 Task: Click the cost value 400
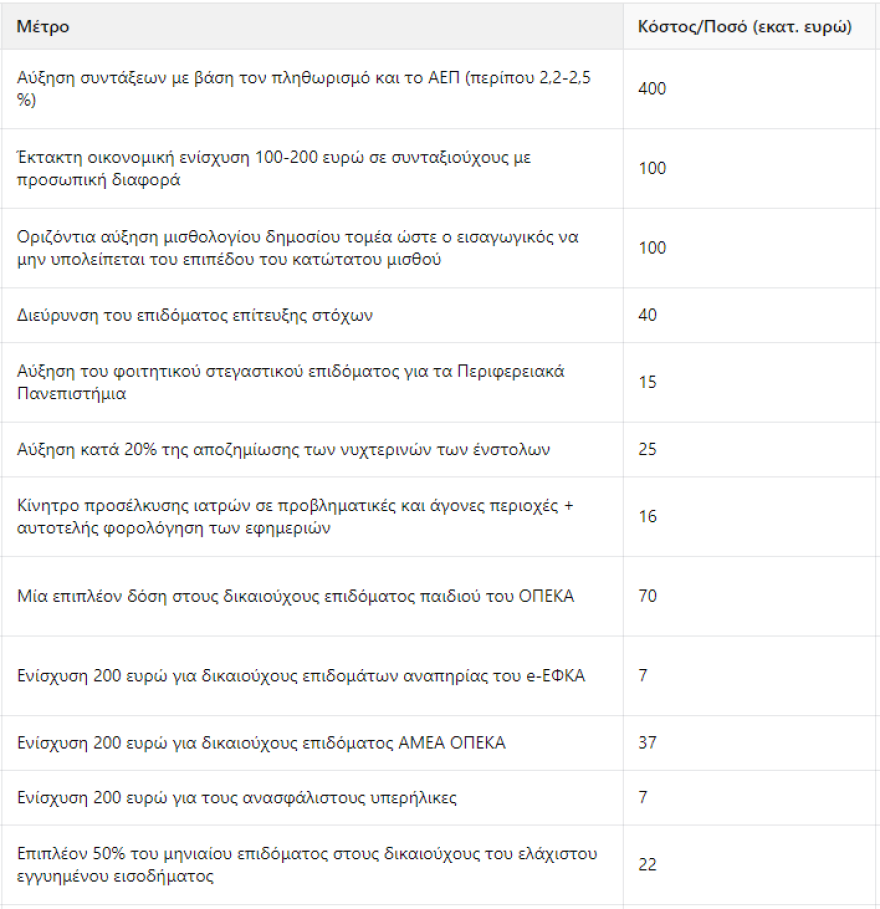pos(652,89)
